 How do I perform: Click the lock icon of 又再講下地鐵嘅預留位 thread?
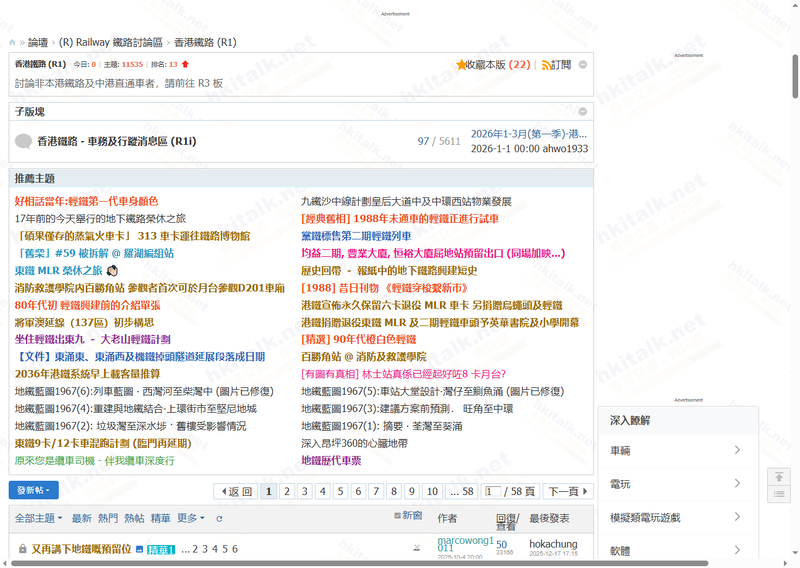coord(22,549)
